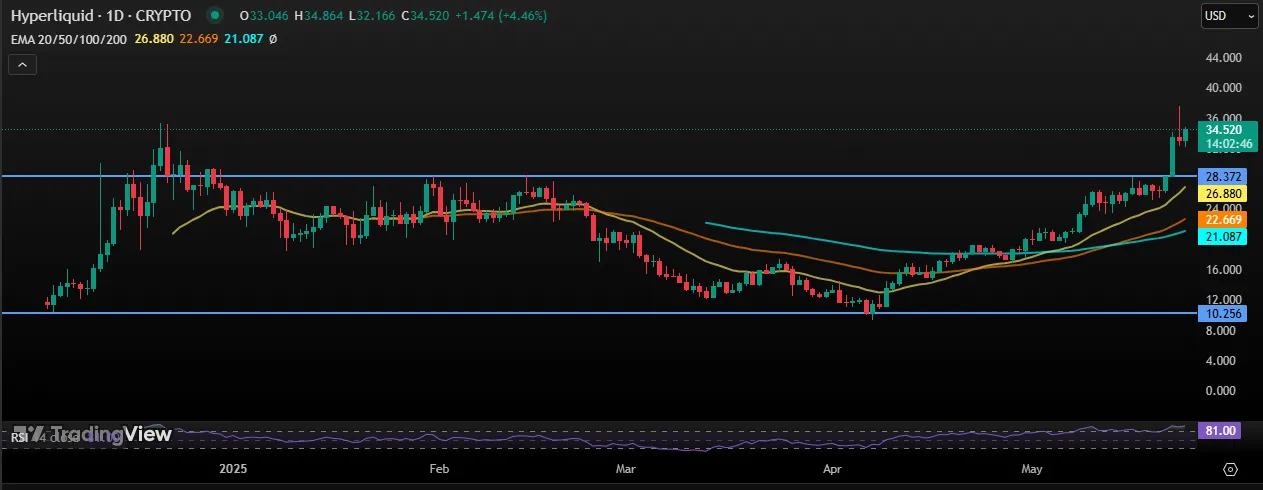Click the TradingView logo
This screenshot has width=1263, height=490.
98,434
